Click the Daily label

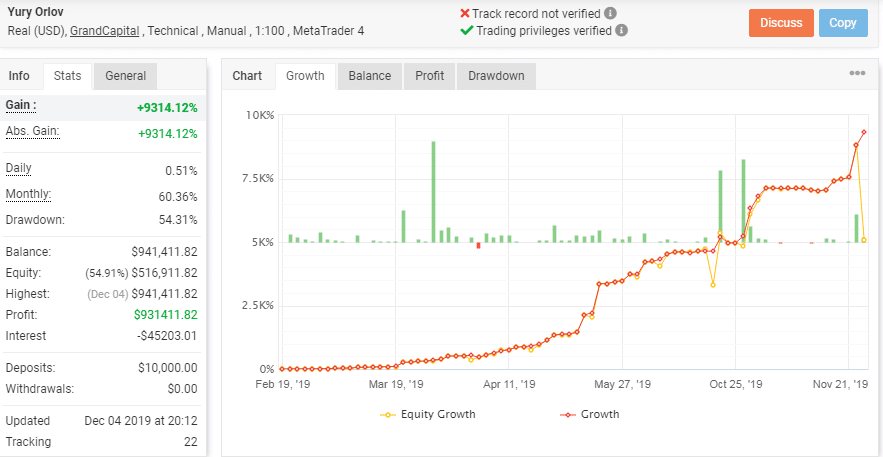point(19,168)
